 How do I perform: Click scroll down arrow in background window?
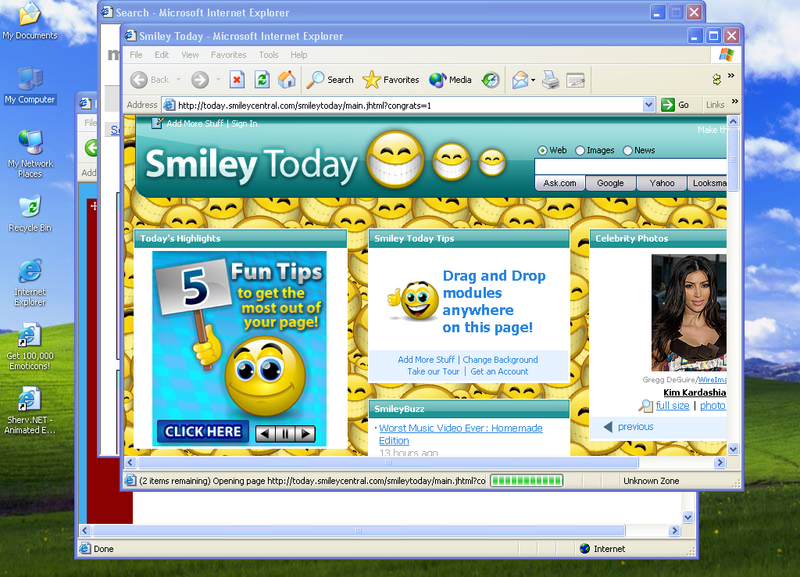[688, 517]
